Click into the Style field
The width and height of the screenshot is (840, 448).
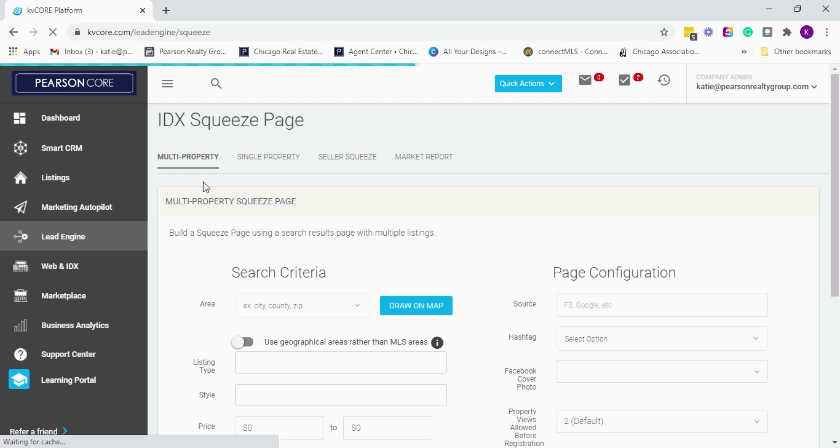tap(341, 395)
